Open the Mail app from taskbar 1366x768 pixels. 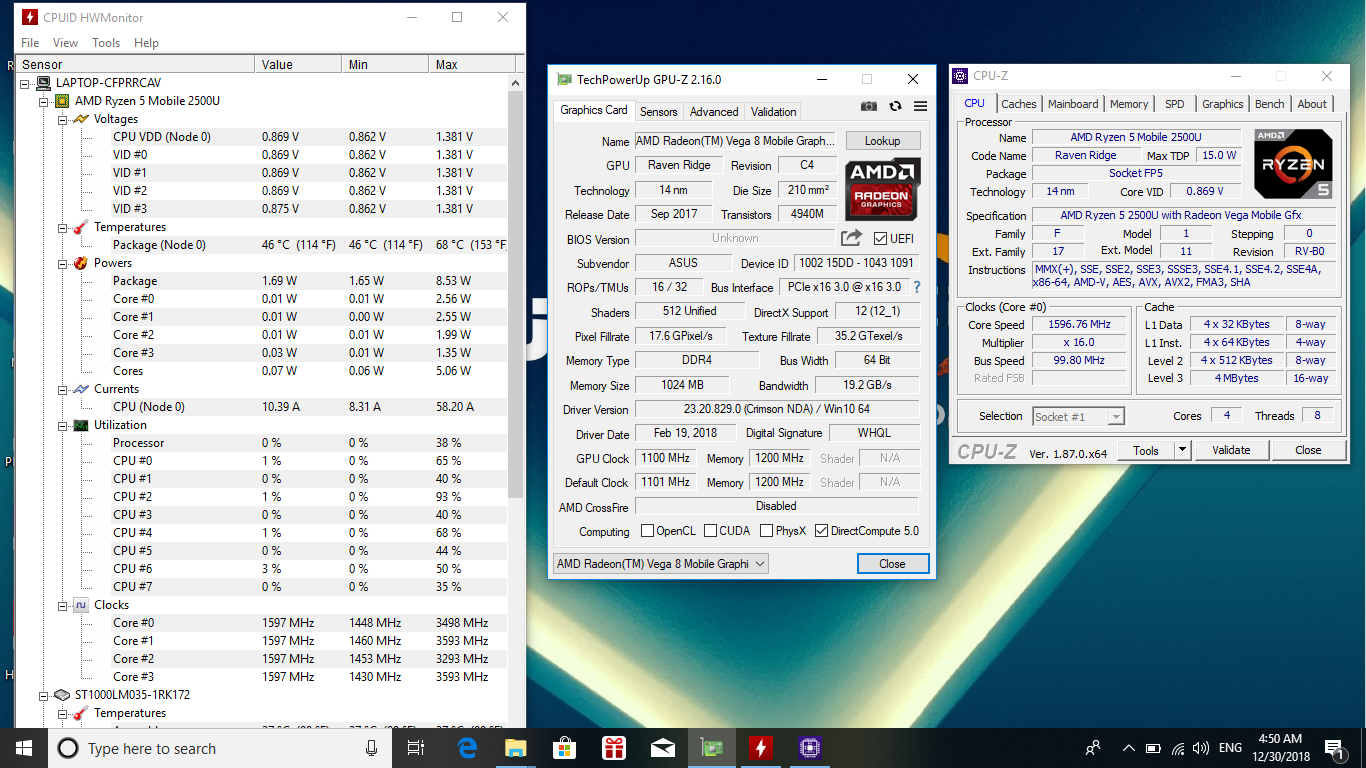click(662, 748)
